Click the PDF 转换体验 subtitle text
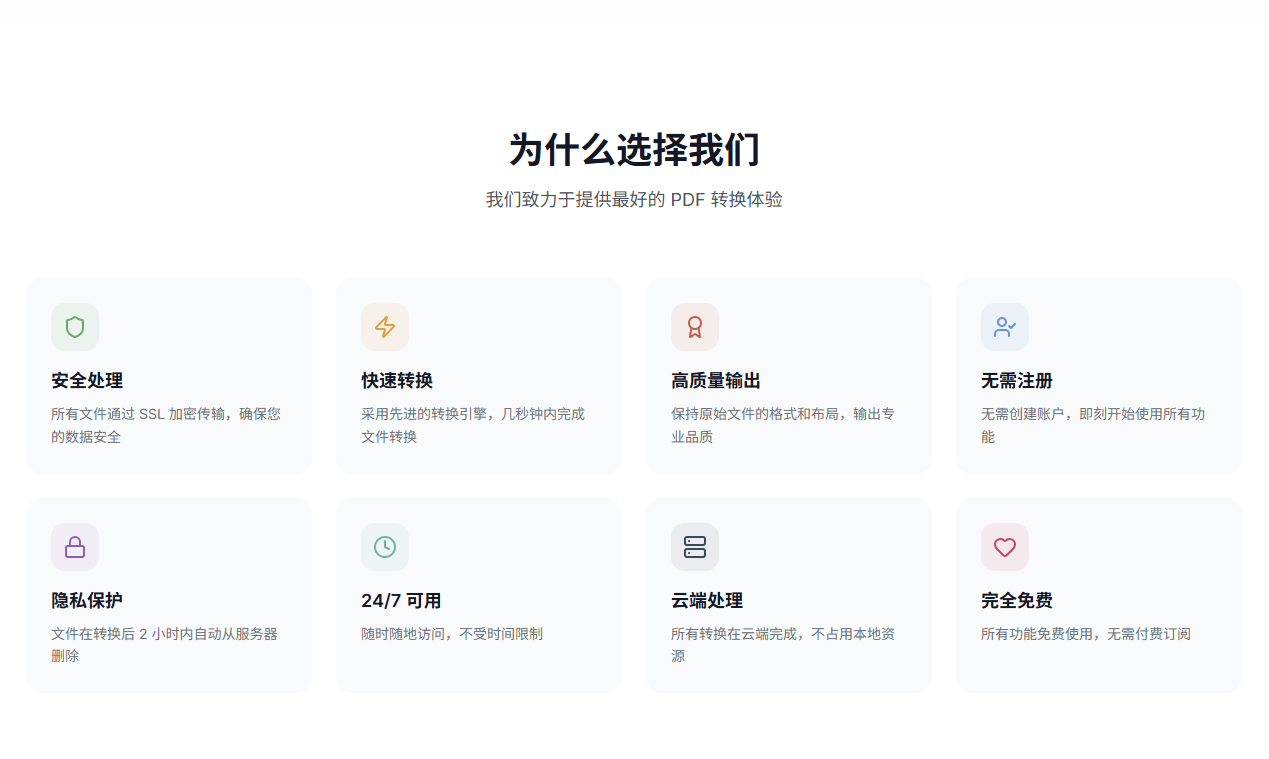The image size is (1269, 759). click(x=634, y=200)
